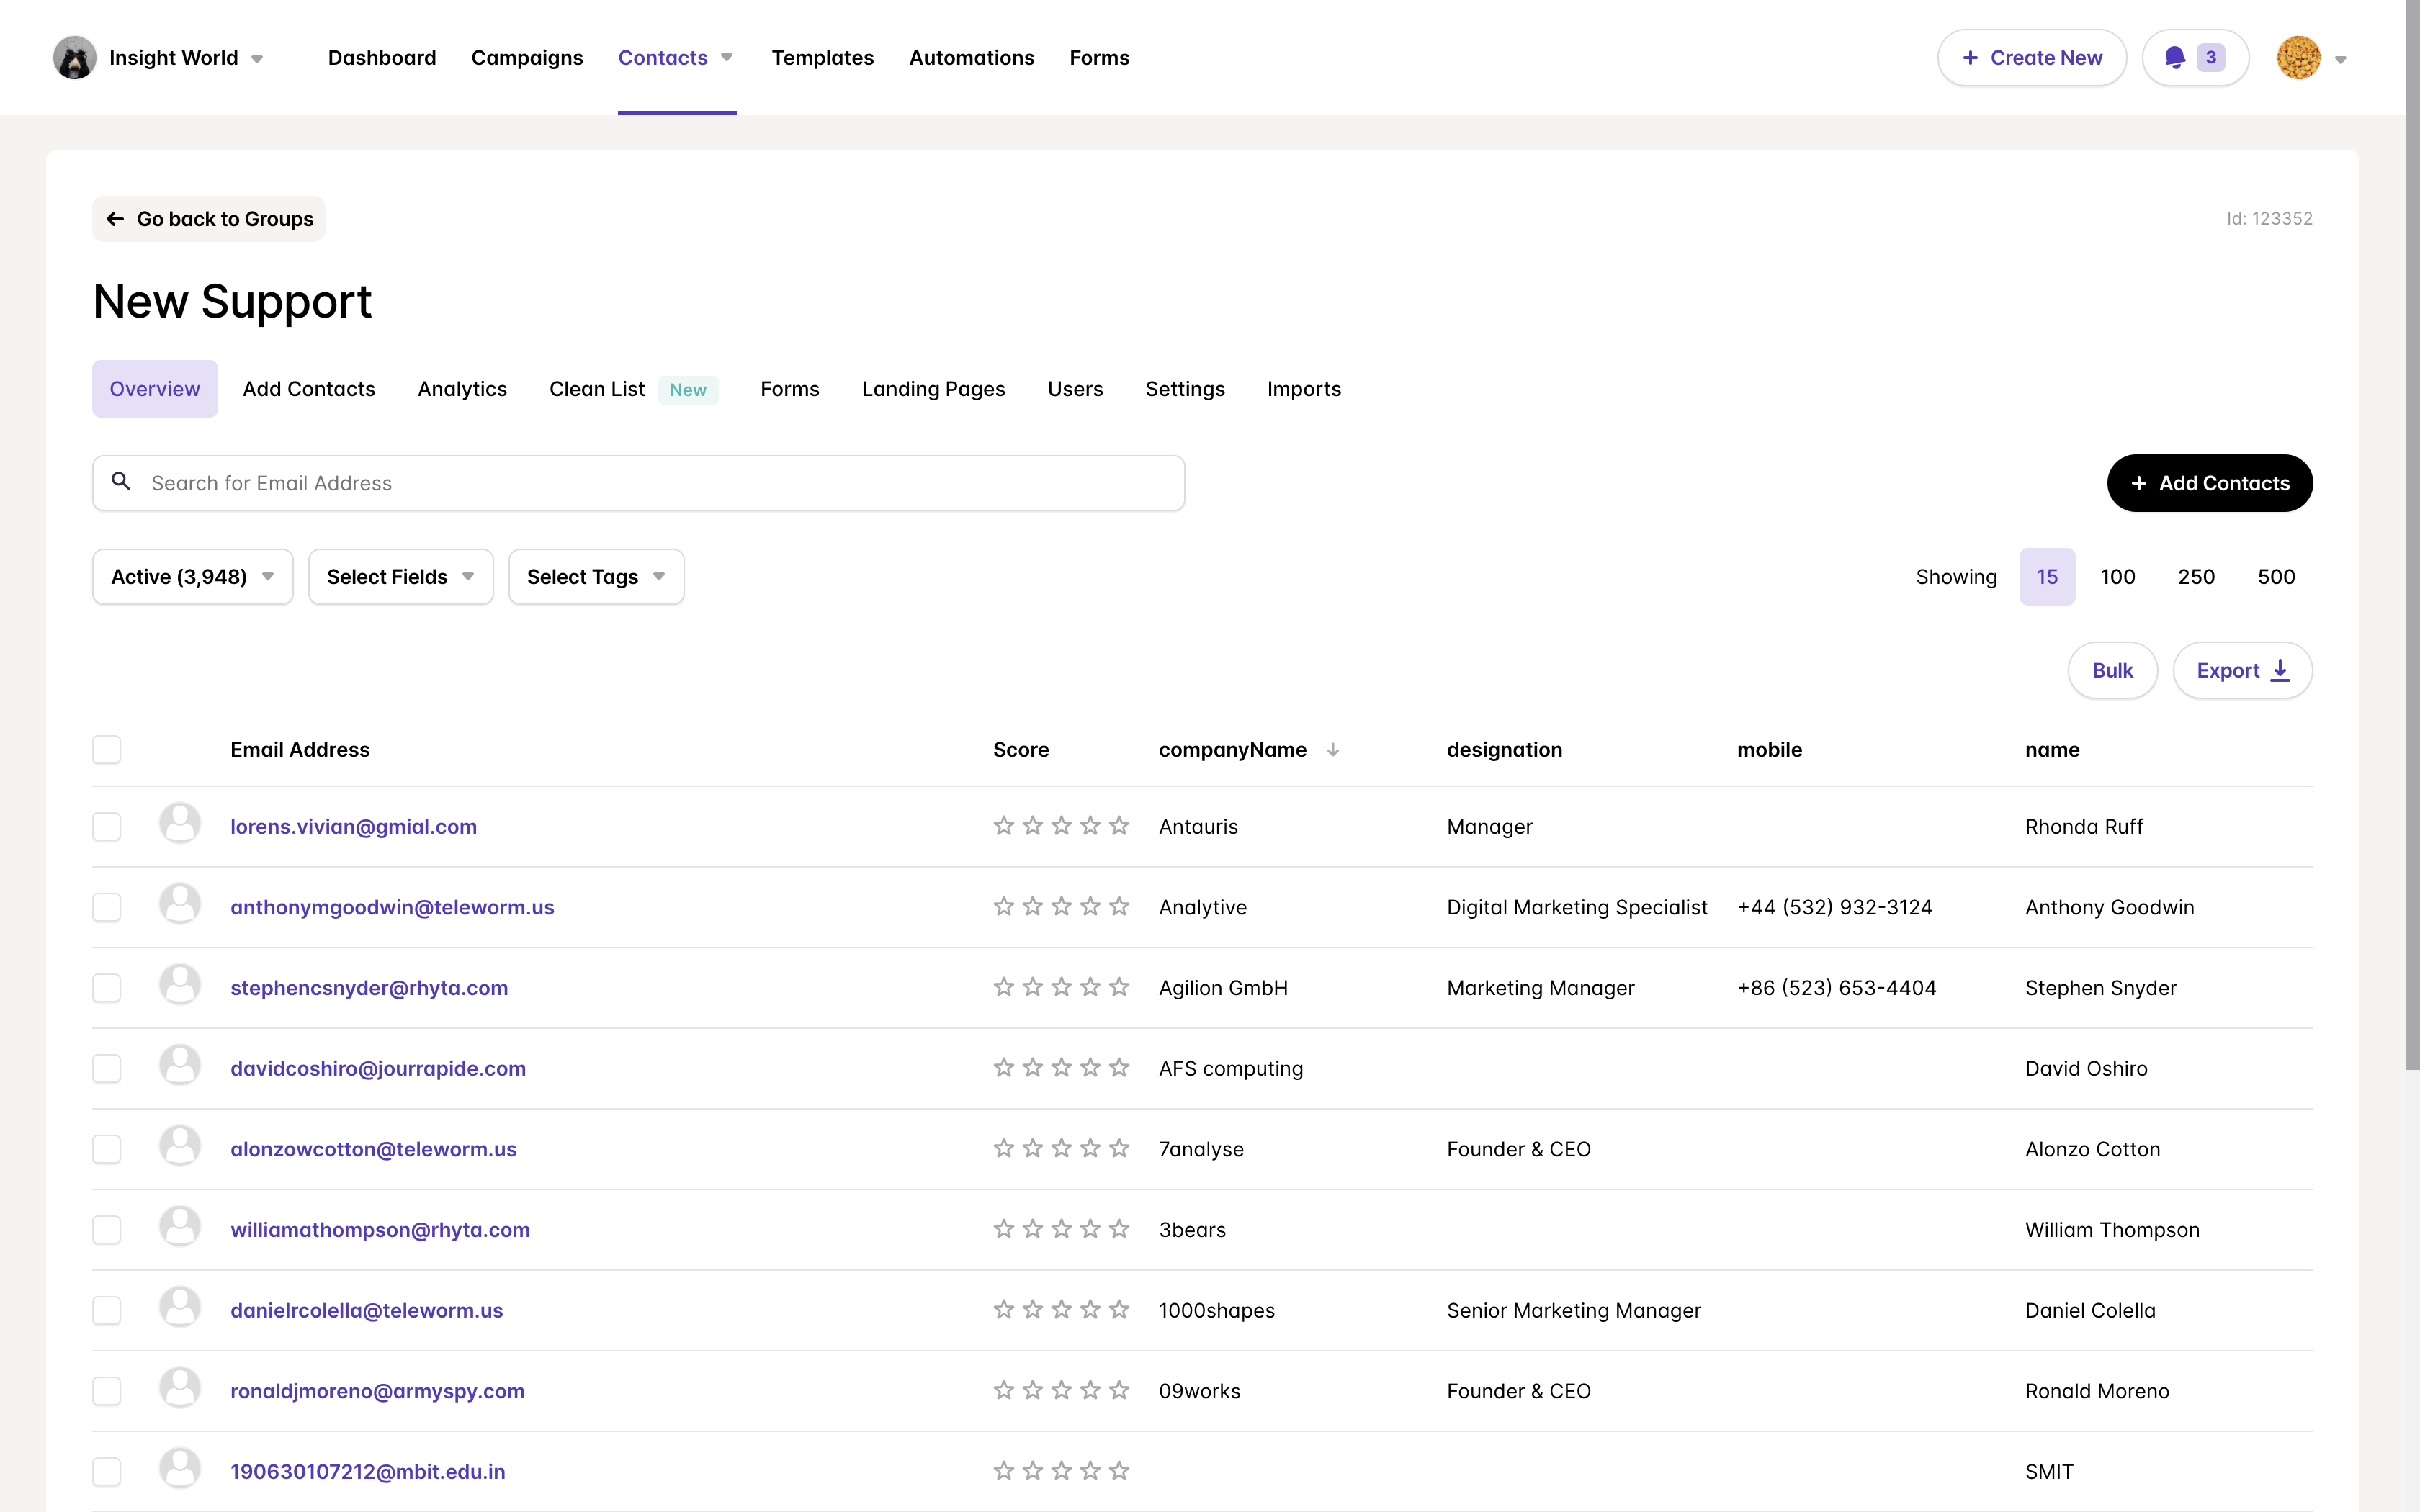Click avatar icon for lorens.vivian@gmial.com
The width and height of the screenshot is (2420, 1512).
[x=180, y=824]
